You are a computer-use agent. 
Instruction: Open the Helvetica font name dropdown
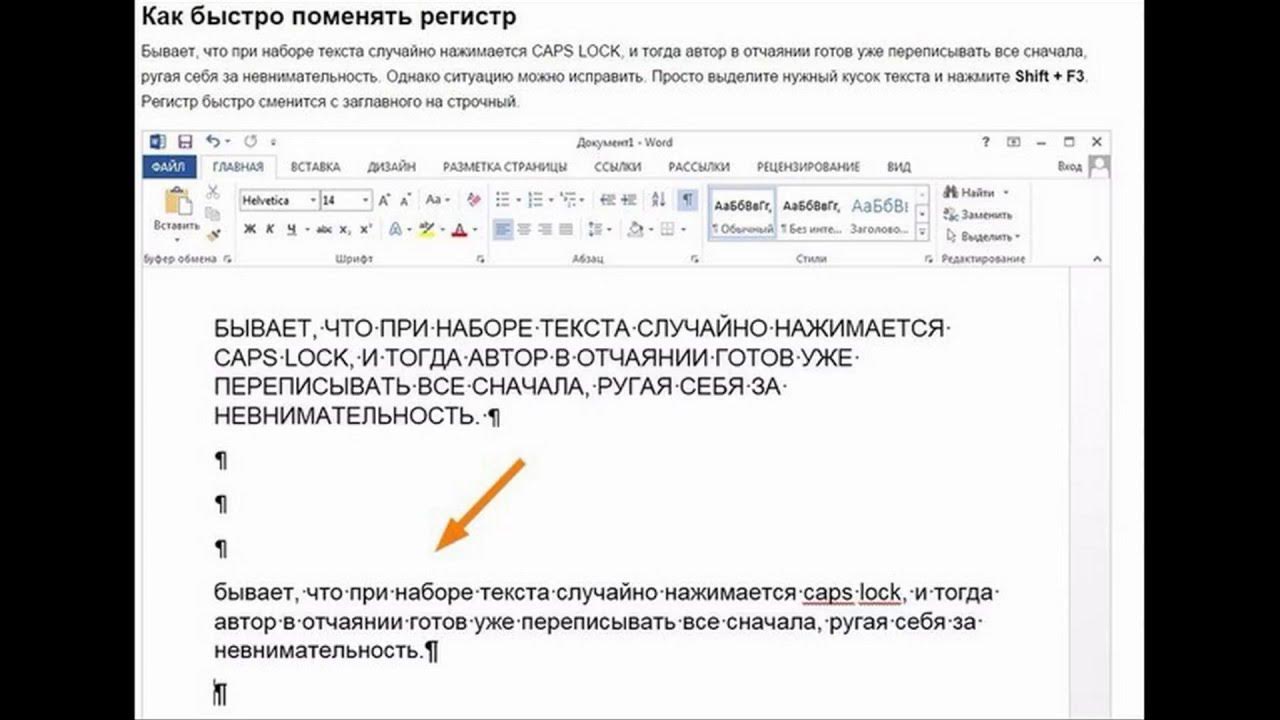click(x=313, y=200)
